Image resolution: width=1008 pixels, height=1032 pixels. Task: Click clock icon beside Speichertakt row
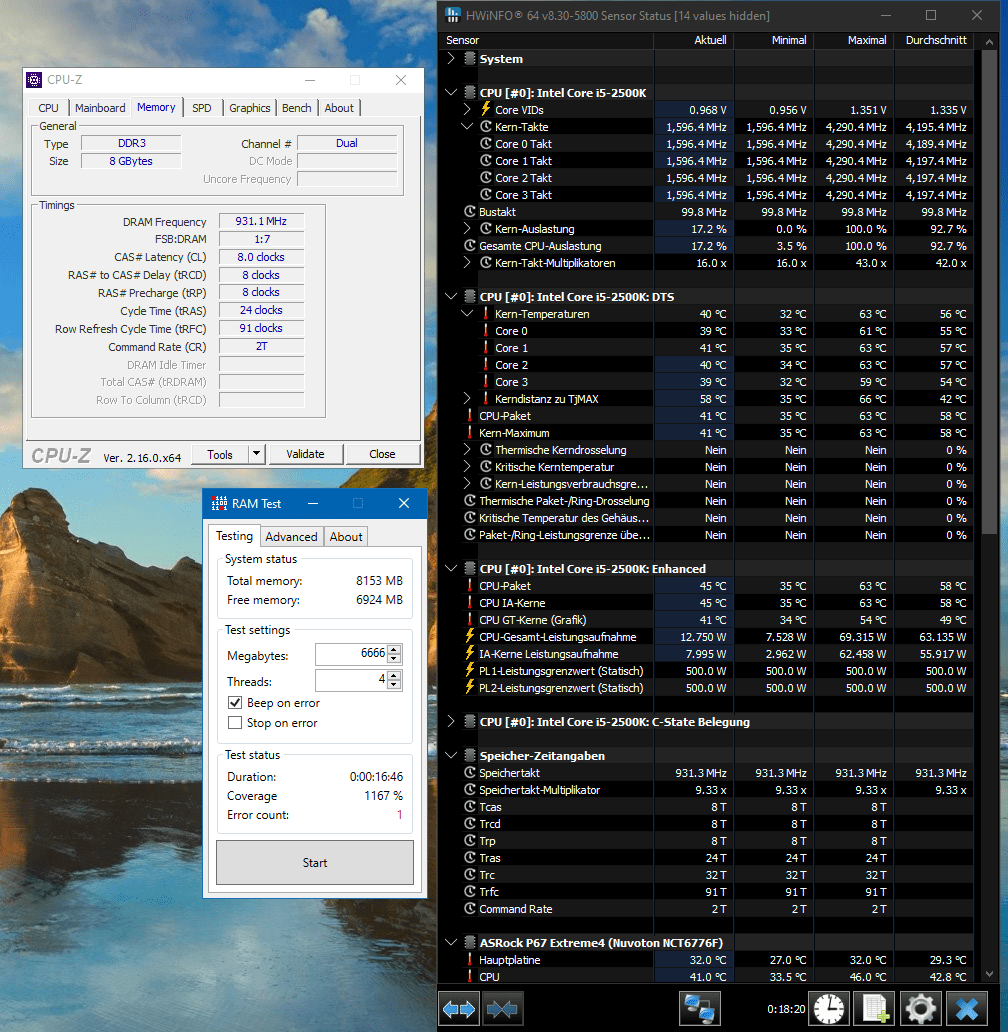pyautogui.click(x=470, y=772)
